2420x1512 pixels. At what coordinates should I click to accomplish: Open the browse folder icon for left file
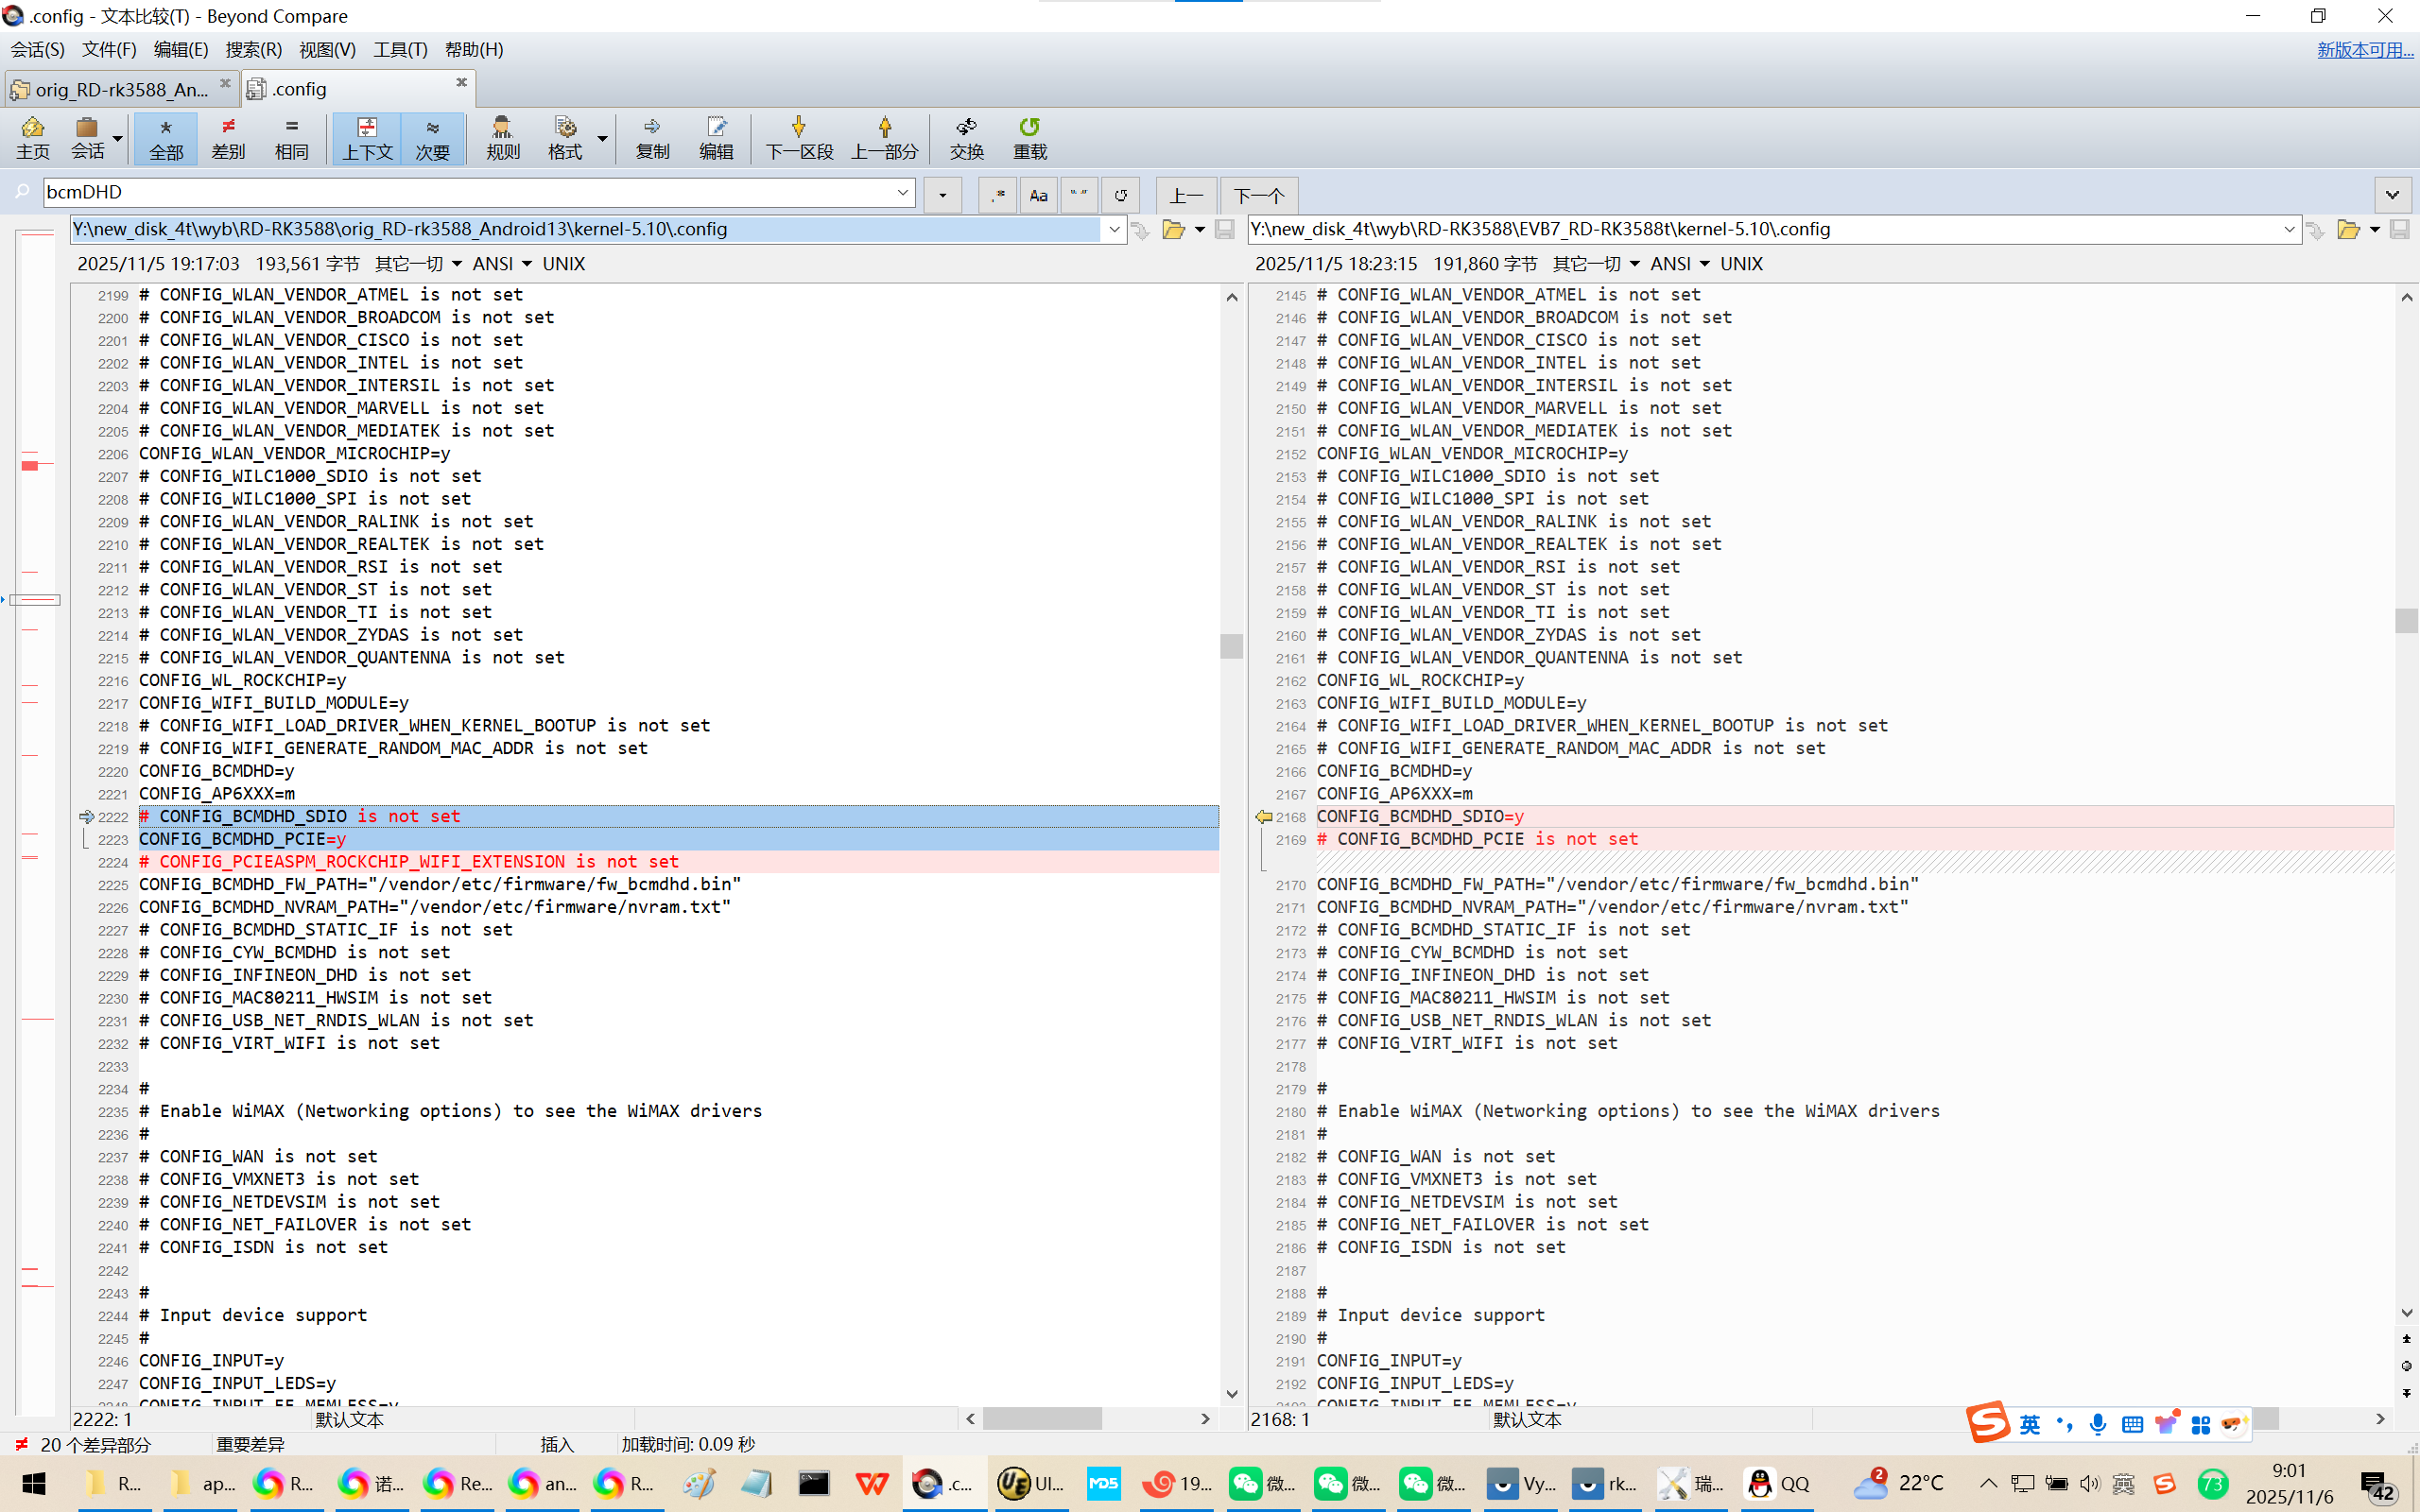tap(1173, 230)
